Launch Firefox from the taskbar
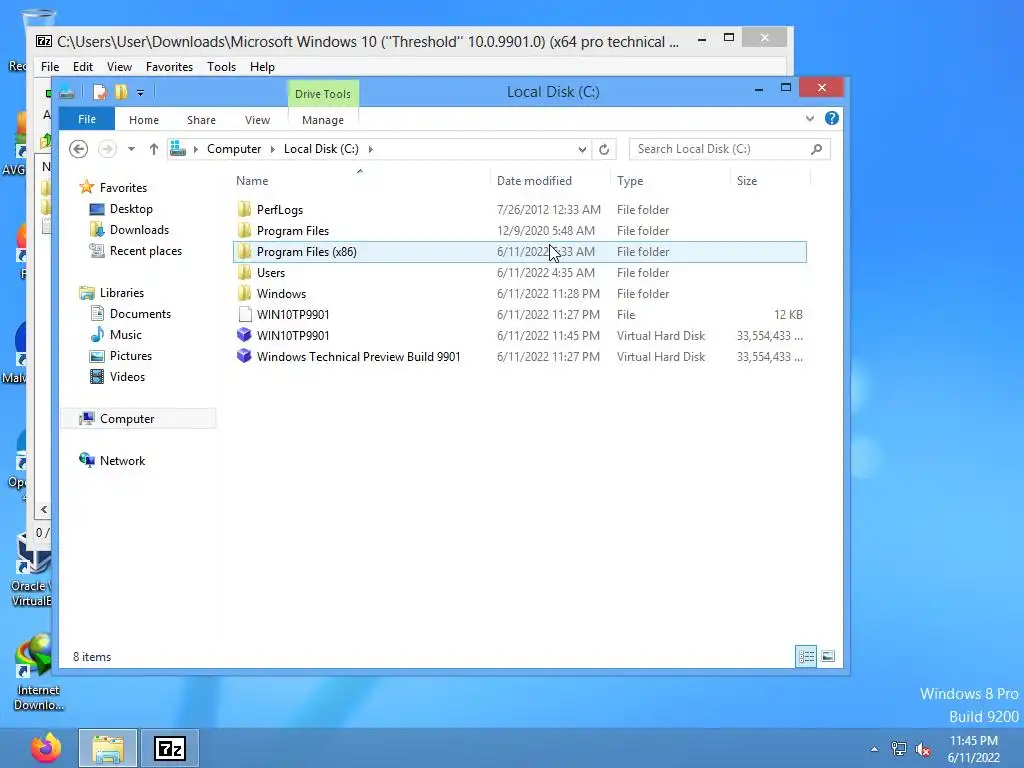This screenshot has height=768, width=1024. click(x=46, y=748)
